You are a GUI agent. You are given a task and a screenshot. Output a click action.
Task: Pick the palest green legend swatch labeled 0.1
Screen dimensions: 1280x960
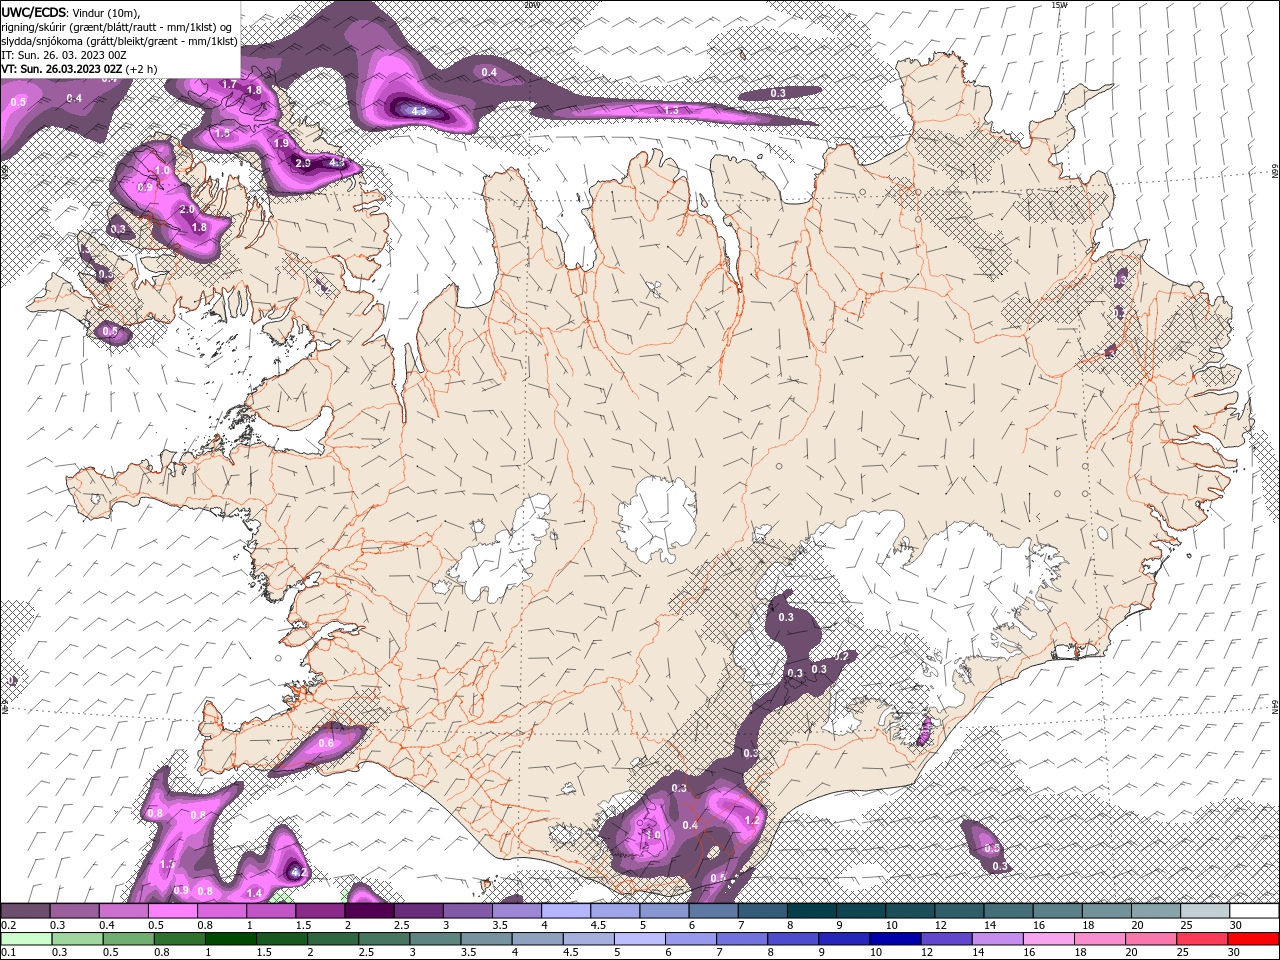[26, 939]
